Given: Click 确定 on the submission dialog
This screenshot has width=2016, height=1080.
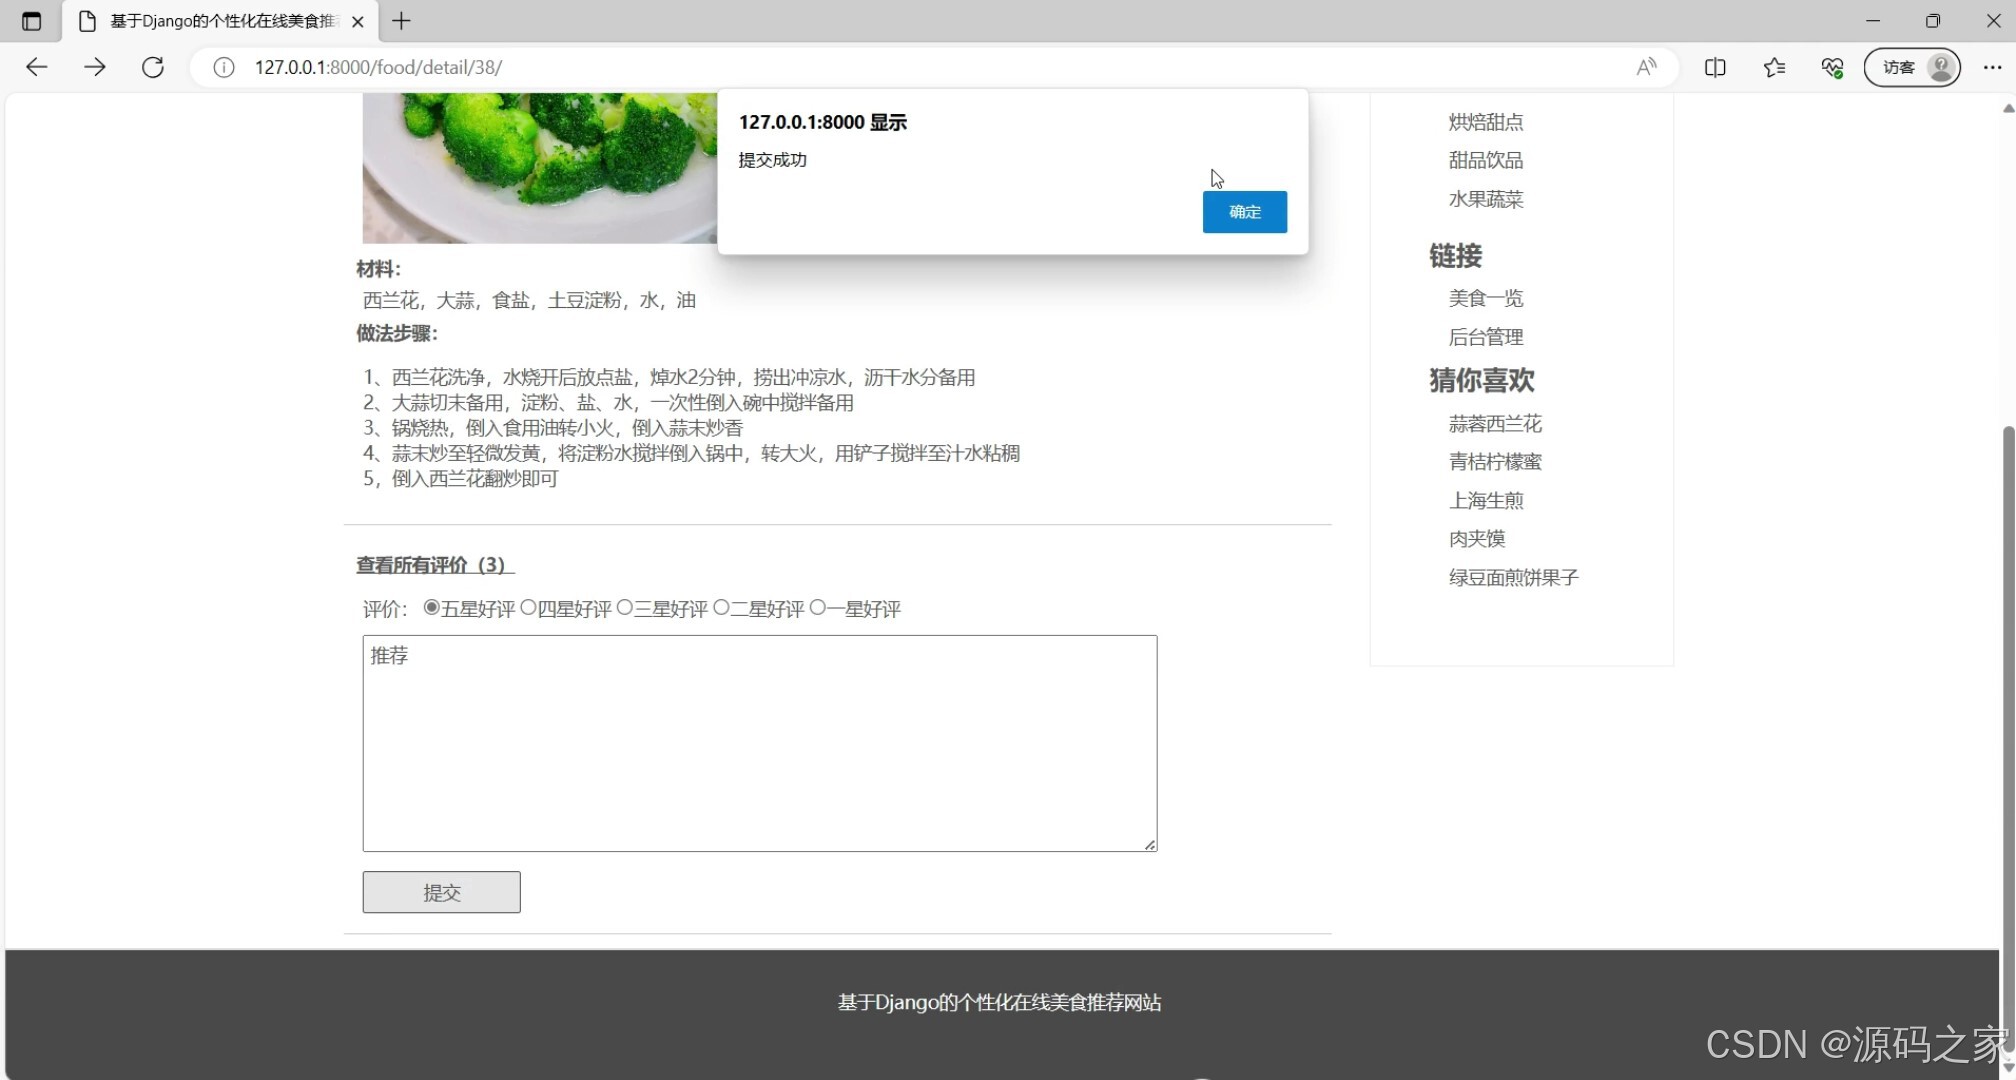Looking at the screenshot, I should (x=1244, y=211).
